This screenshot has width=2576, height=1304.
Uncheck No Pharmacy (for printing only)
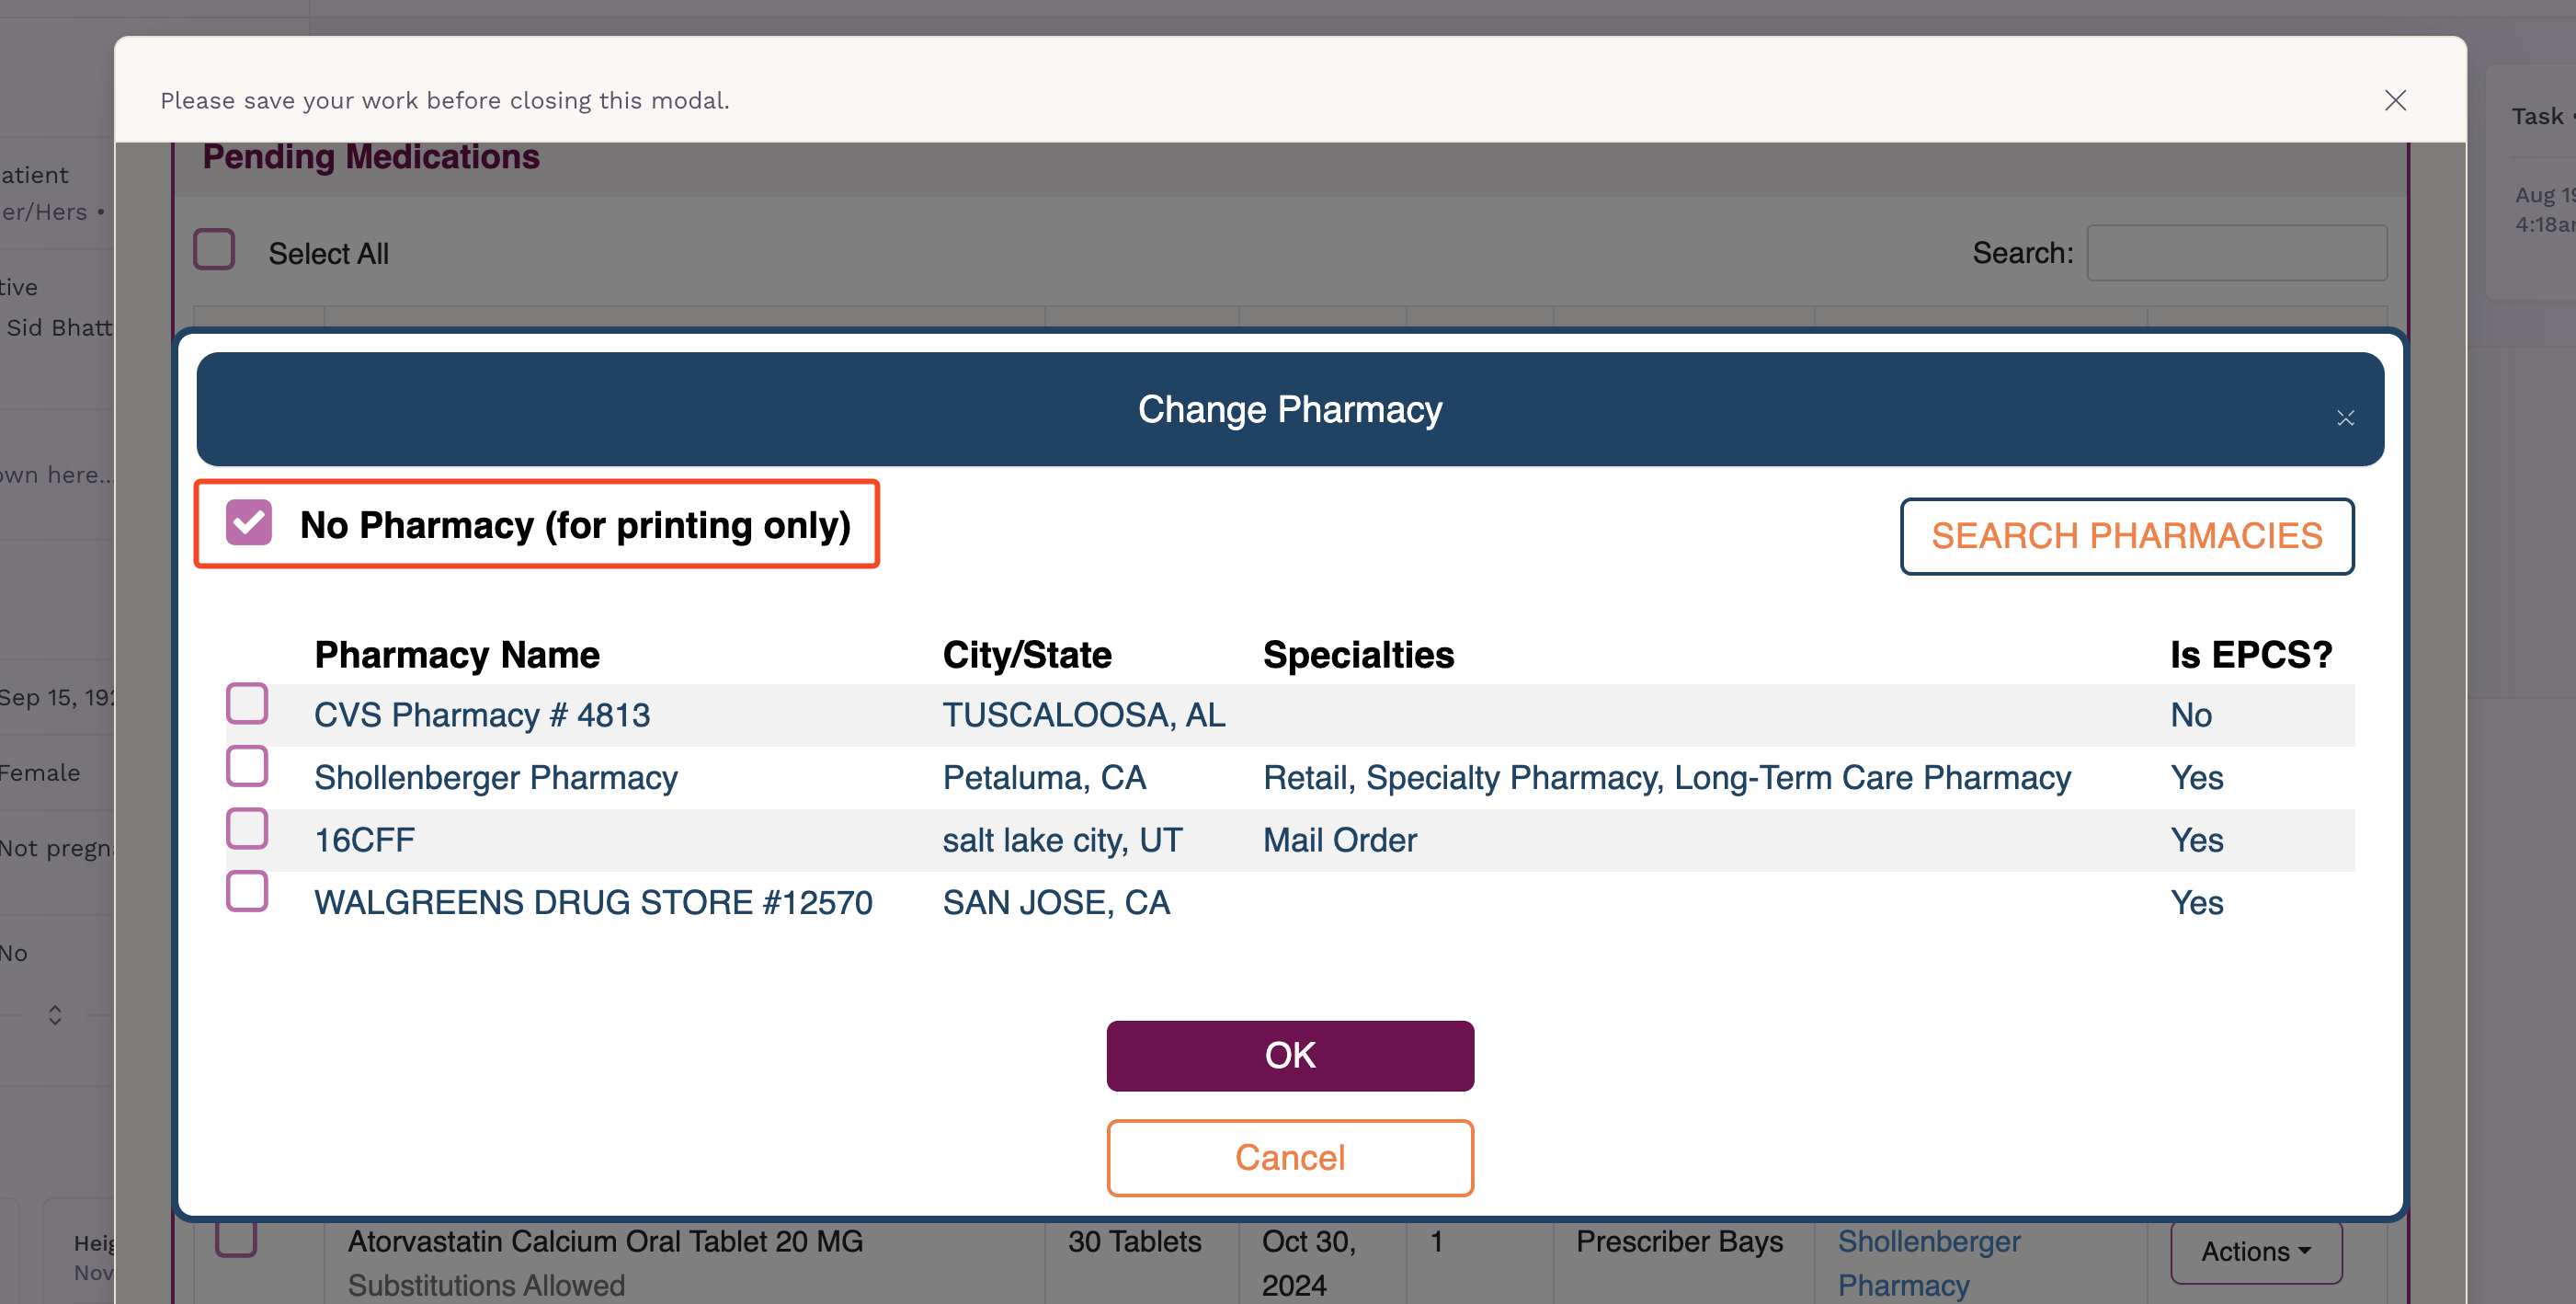(x=249, y=522)
